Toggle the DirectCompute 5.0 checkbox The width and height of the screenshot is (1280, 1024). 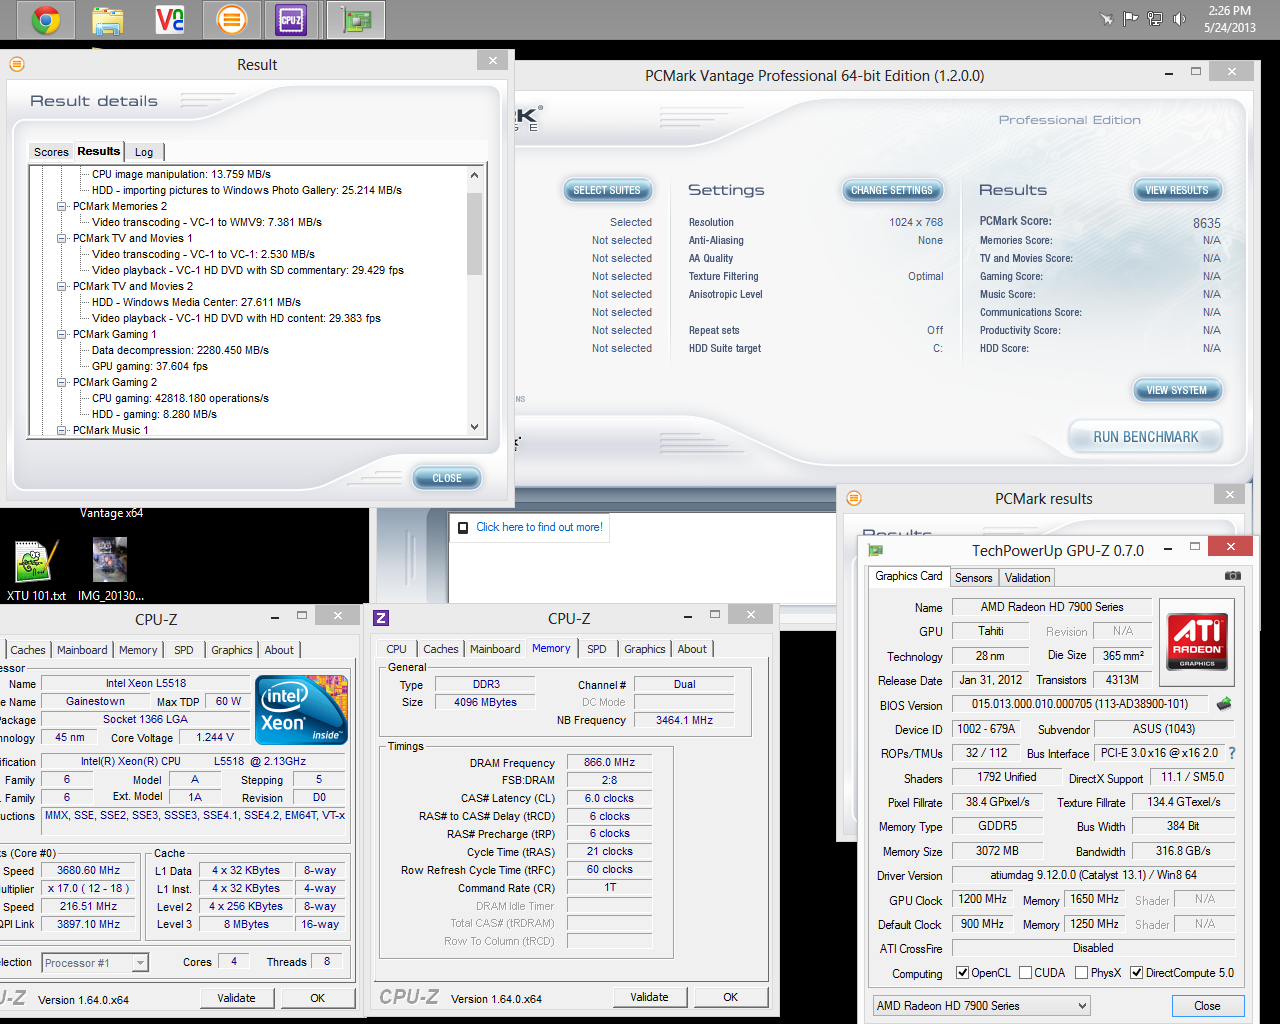(x=1136, y=973)
